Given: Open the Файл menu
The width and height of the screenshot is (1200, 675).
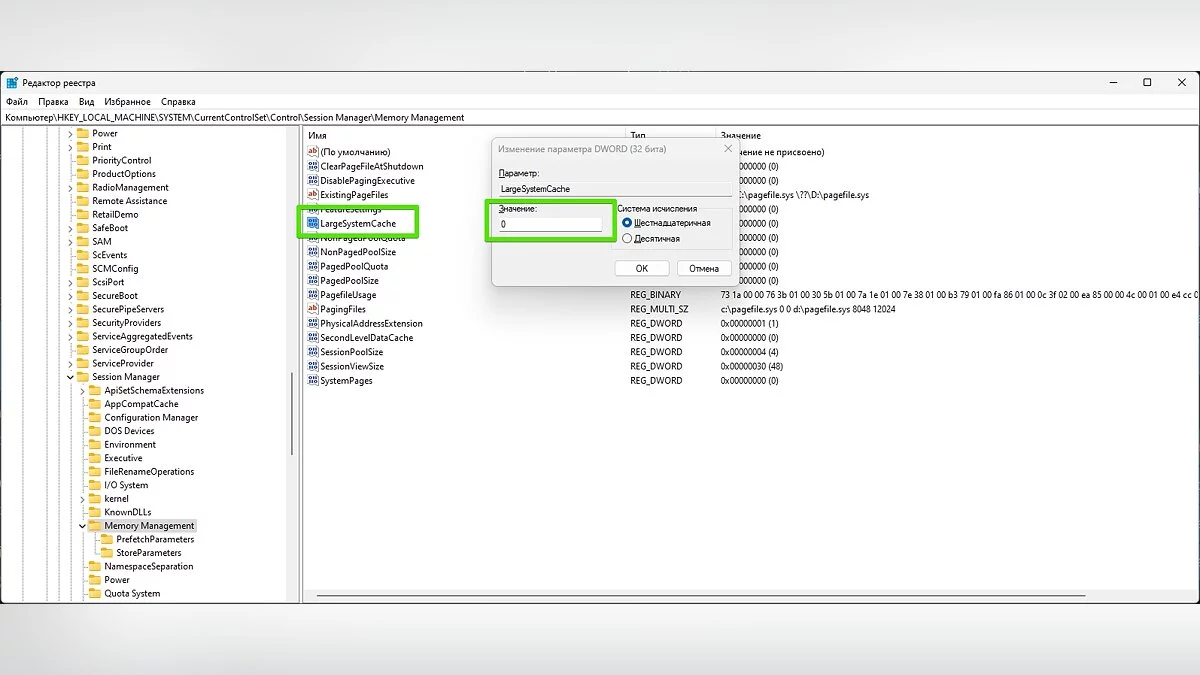Looking at the screenshot, I should point(17,102).
